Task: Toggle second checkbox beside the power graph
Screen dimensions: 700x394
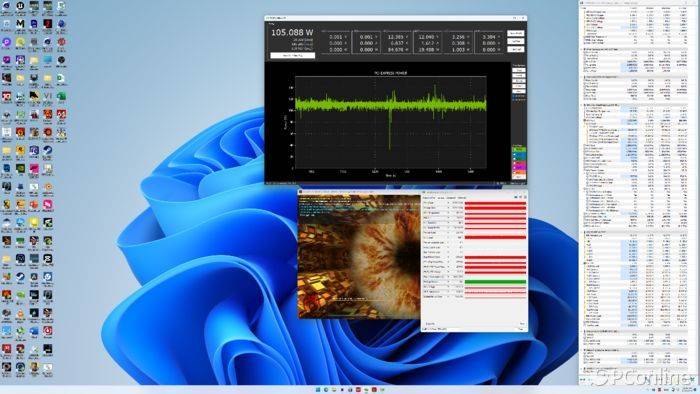Action: (513, 100)
